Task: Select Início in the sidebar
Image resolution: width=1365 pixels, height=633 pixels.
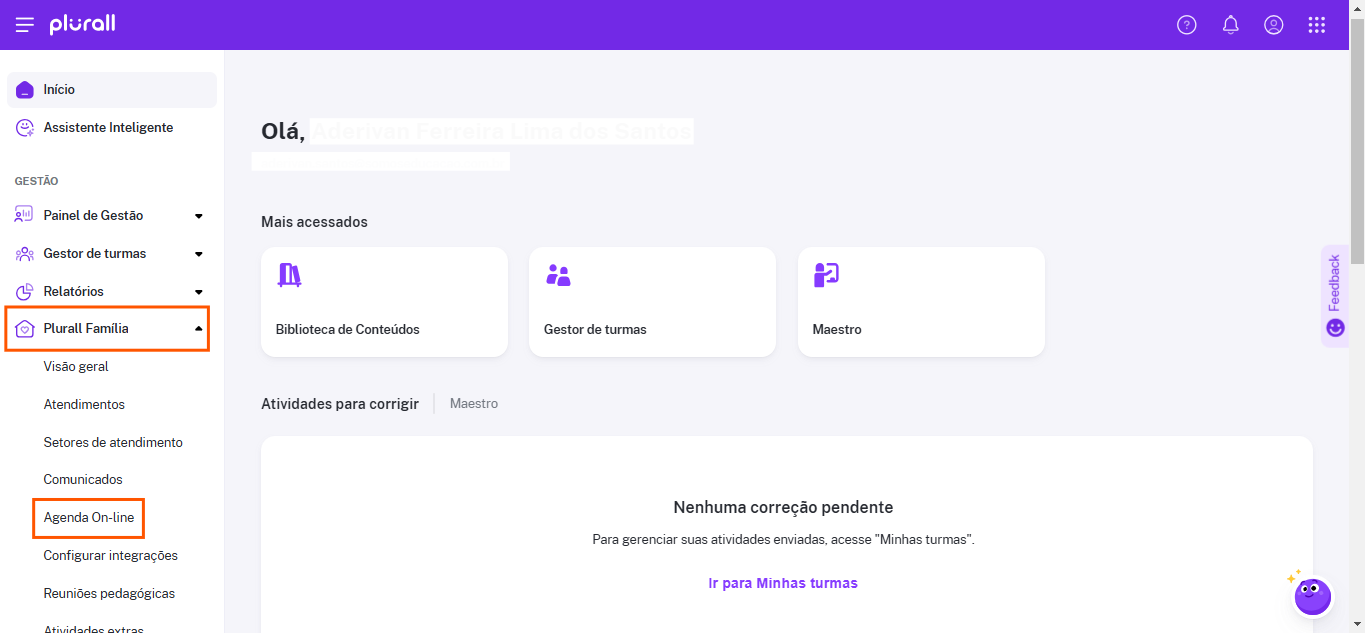Action: 112,90
